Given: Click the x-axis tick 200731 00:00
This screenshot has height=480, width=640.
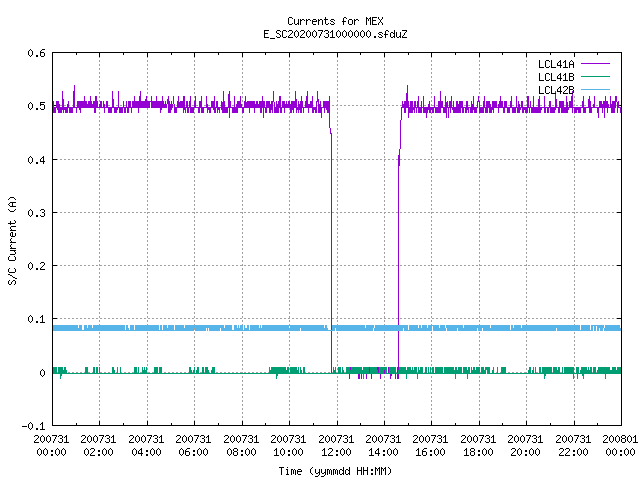Looking at the screenshot, I should [51, 446].
